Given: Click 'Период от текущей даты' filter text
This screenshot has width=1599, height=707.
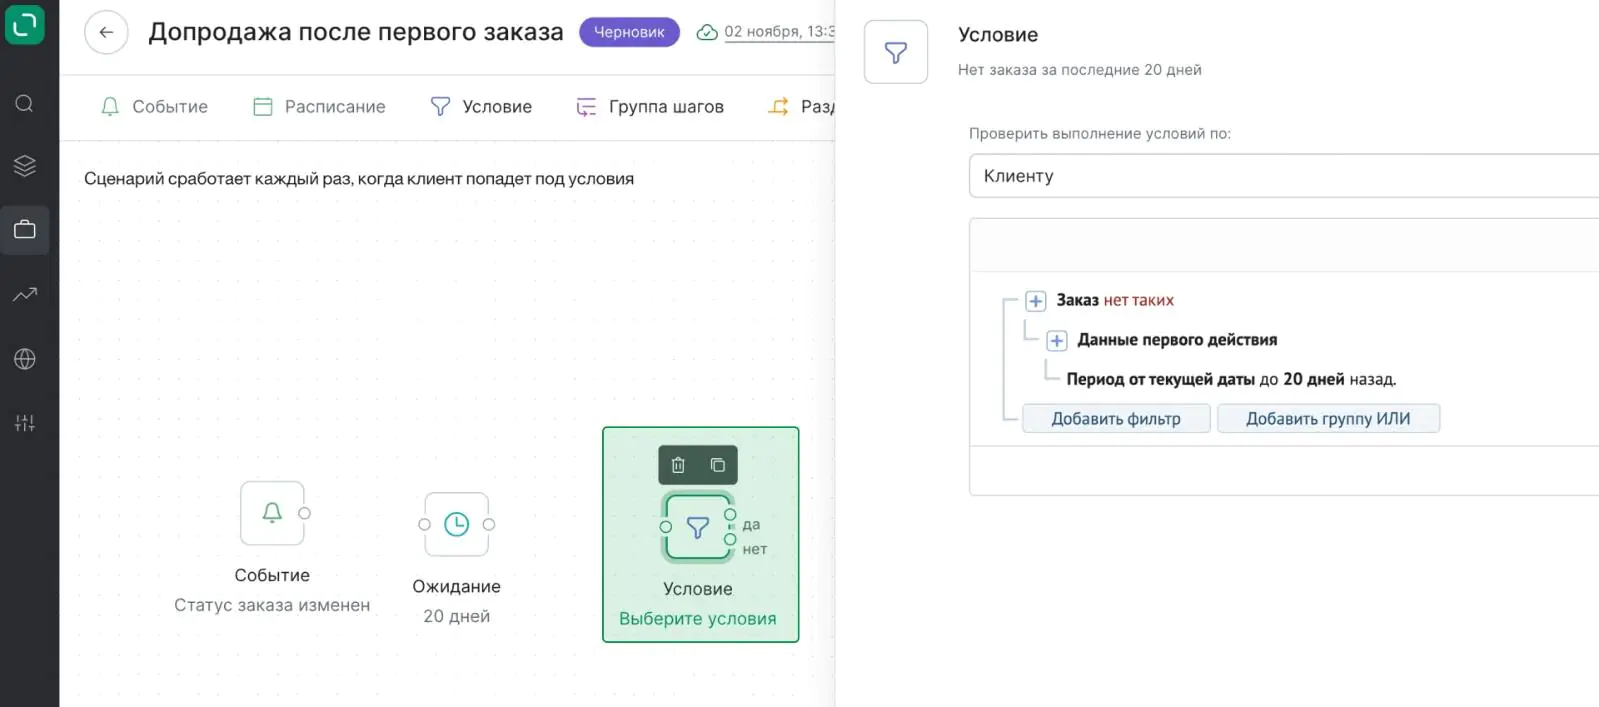Looking at the screenshot, I should click(x=1161, y=379).
